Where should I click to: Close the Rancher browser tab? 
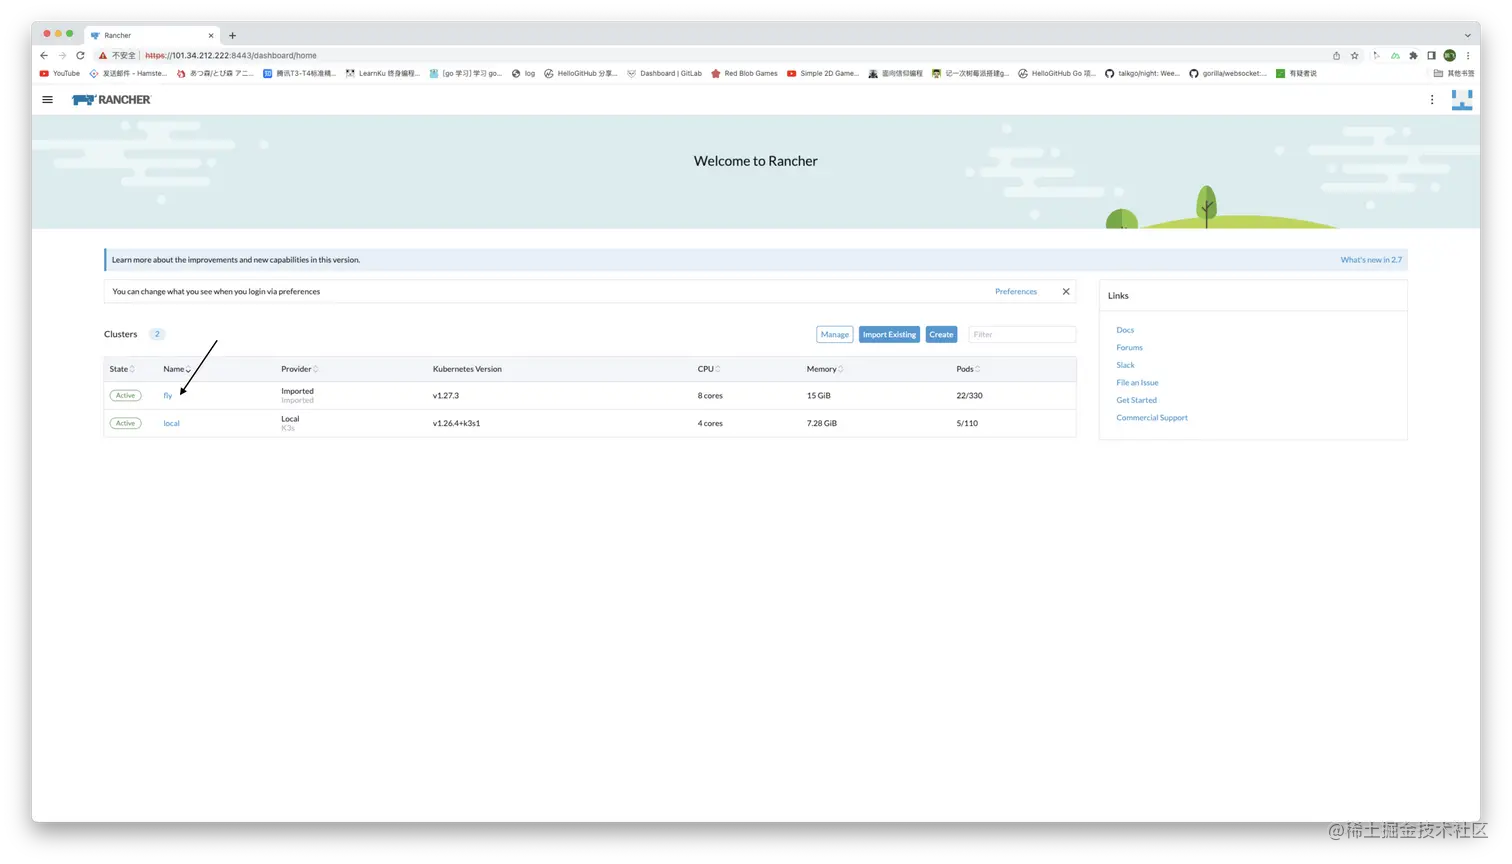coord(211,35)
